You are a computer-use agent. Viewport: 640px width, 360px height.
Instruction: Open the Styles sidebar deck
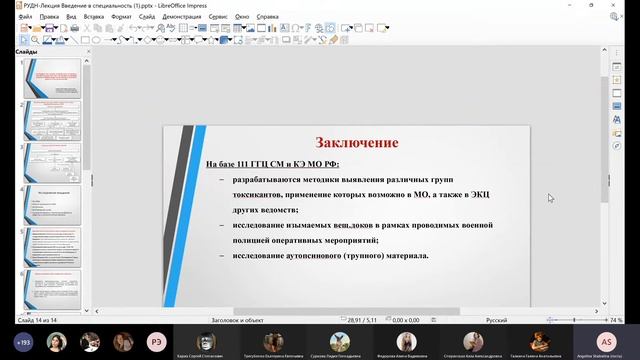(x=617, y=120)
